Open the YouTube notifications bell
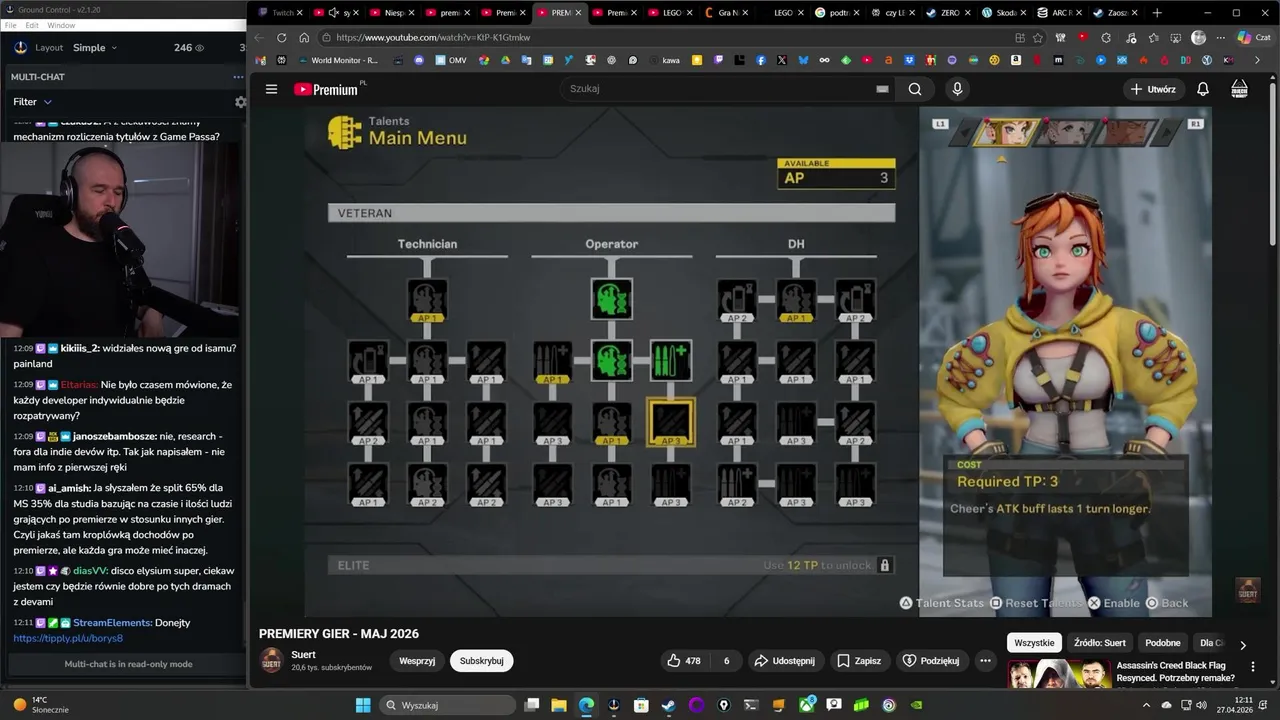 [1203, 89]
